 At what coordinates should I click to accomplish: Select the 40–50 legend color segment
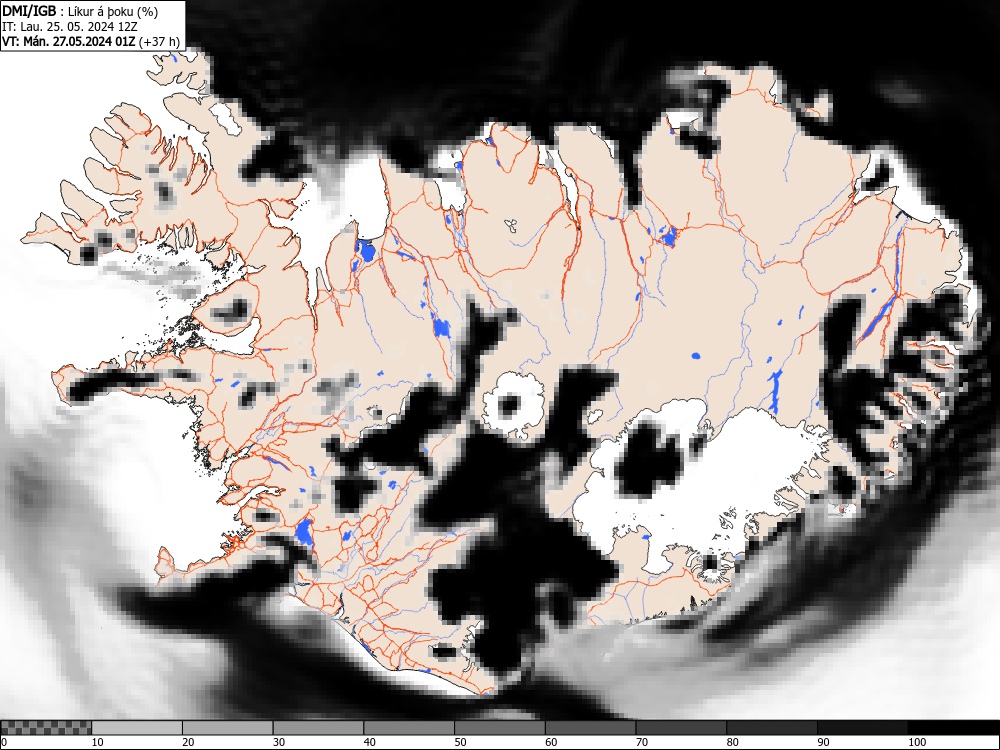pyautogui.click(x=409, y=728)
